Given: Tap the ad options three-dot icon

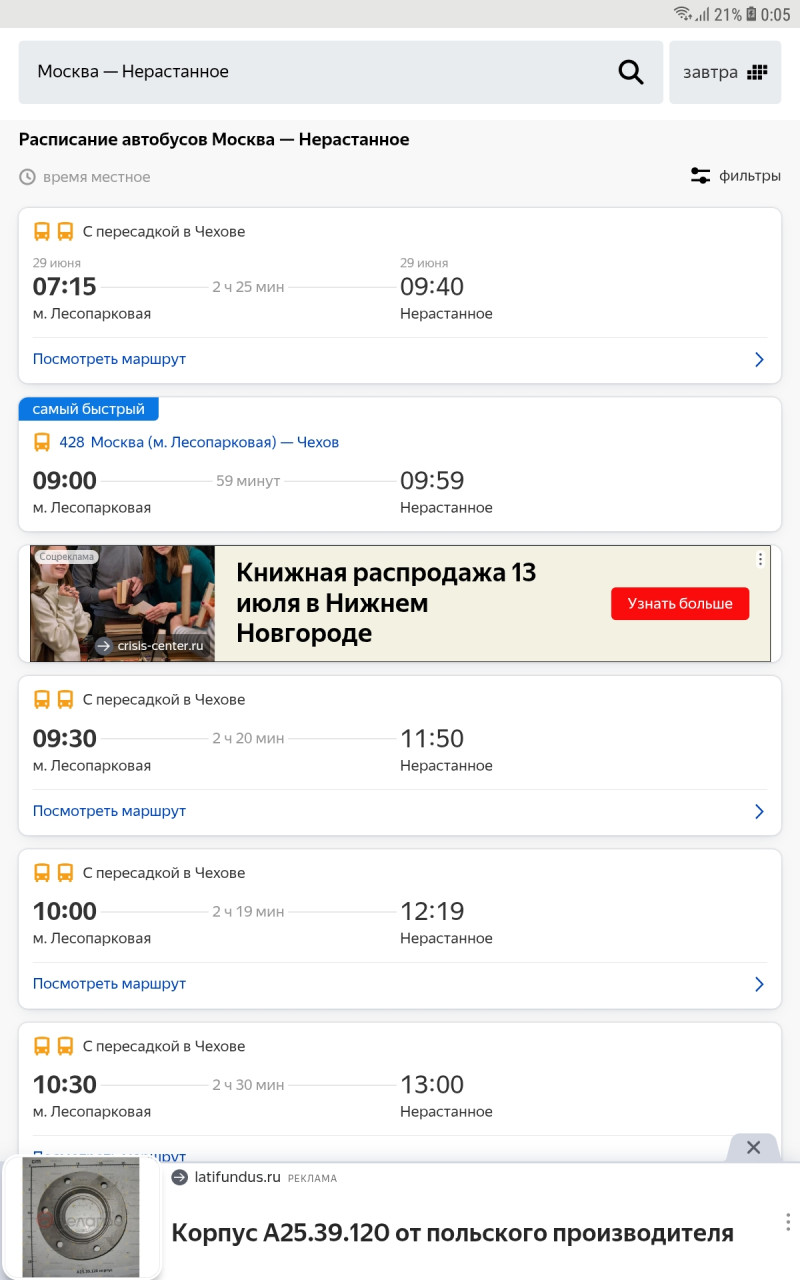Looking at the screenshot, I should 760,559.
